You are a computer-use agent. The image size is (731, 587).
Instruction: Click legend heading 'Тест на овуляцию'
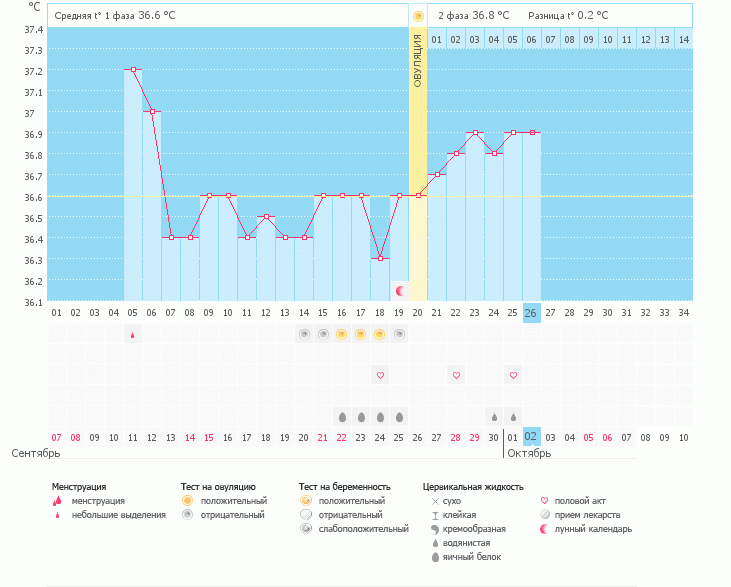click(x=218, y=487)
